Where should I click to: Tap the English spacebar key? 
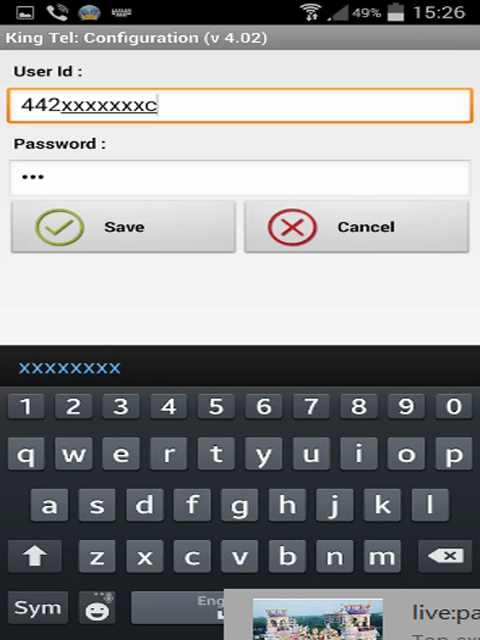[x=178, y=607]
